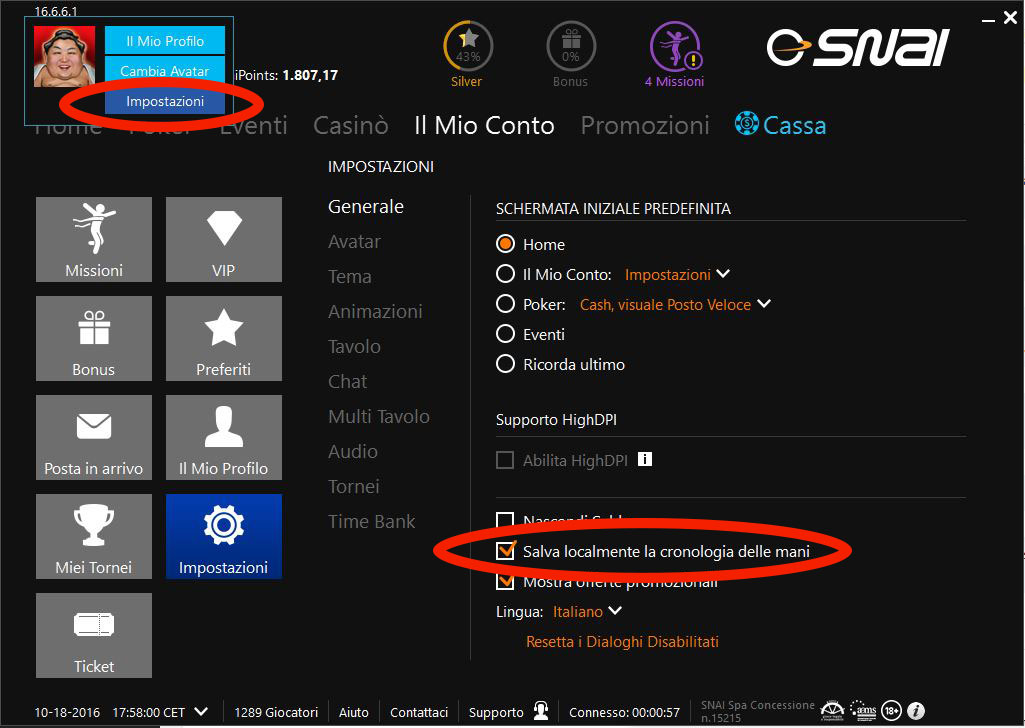Expand the Il Mio Conto Impostazioni dropdown

pyautogui.click(x=723, y=274)
